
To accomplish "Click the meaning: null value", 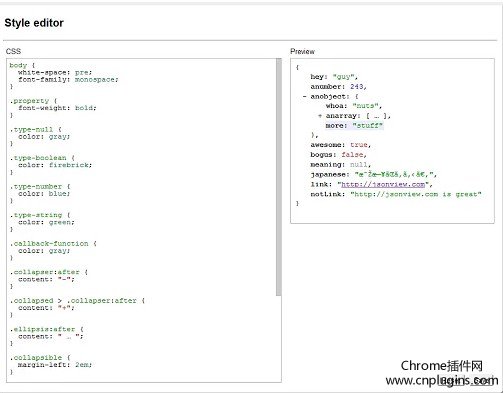I will 359,165.
